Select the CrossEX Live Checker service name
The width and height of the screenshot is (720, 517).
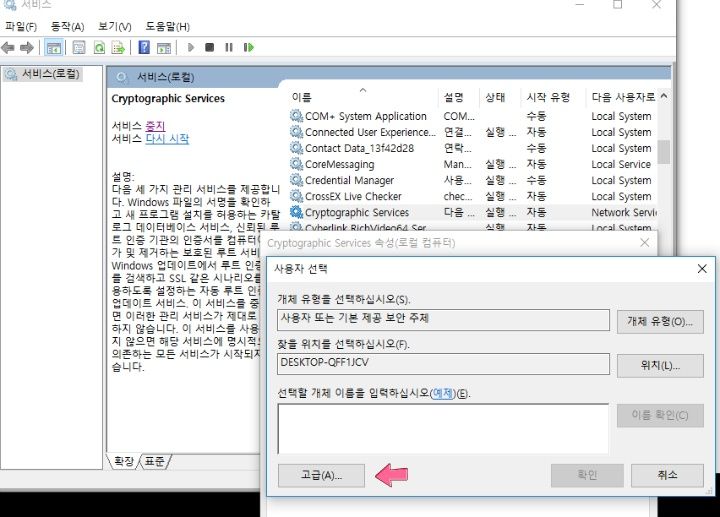[353, 197]
